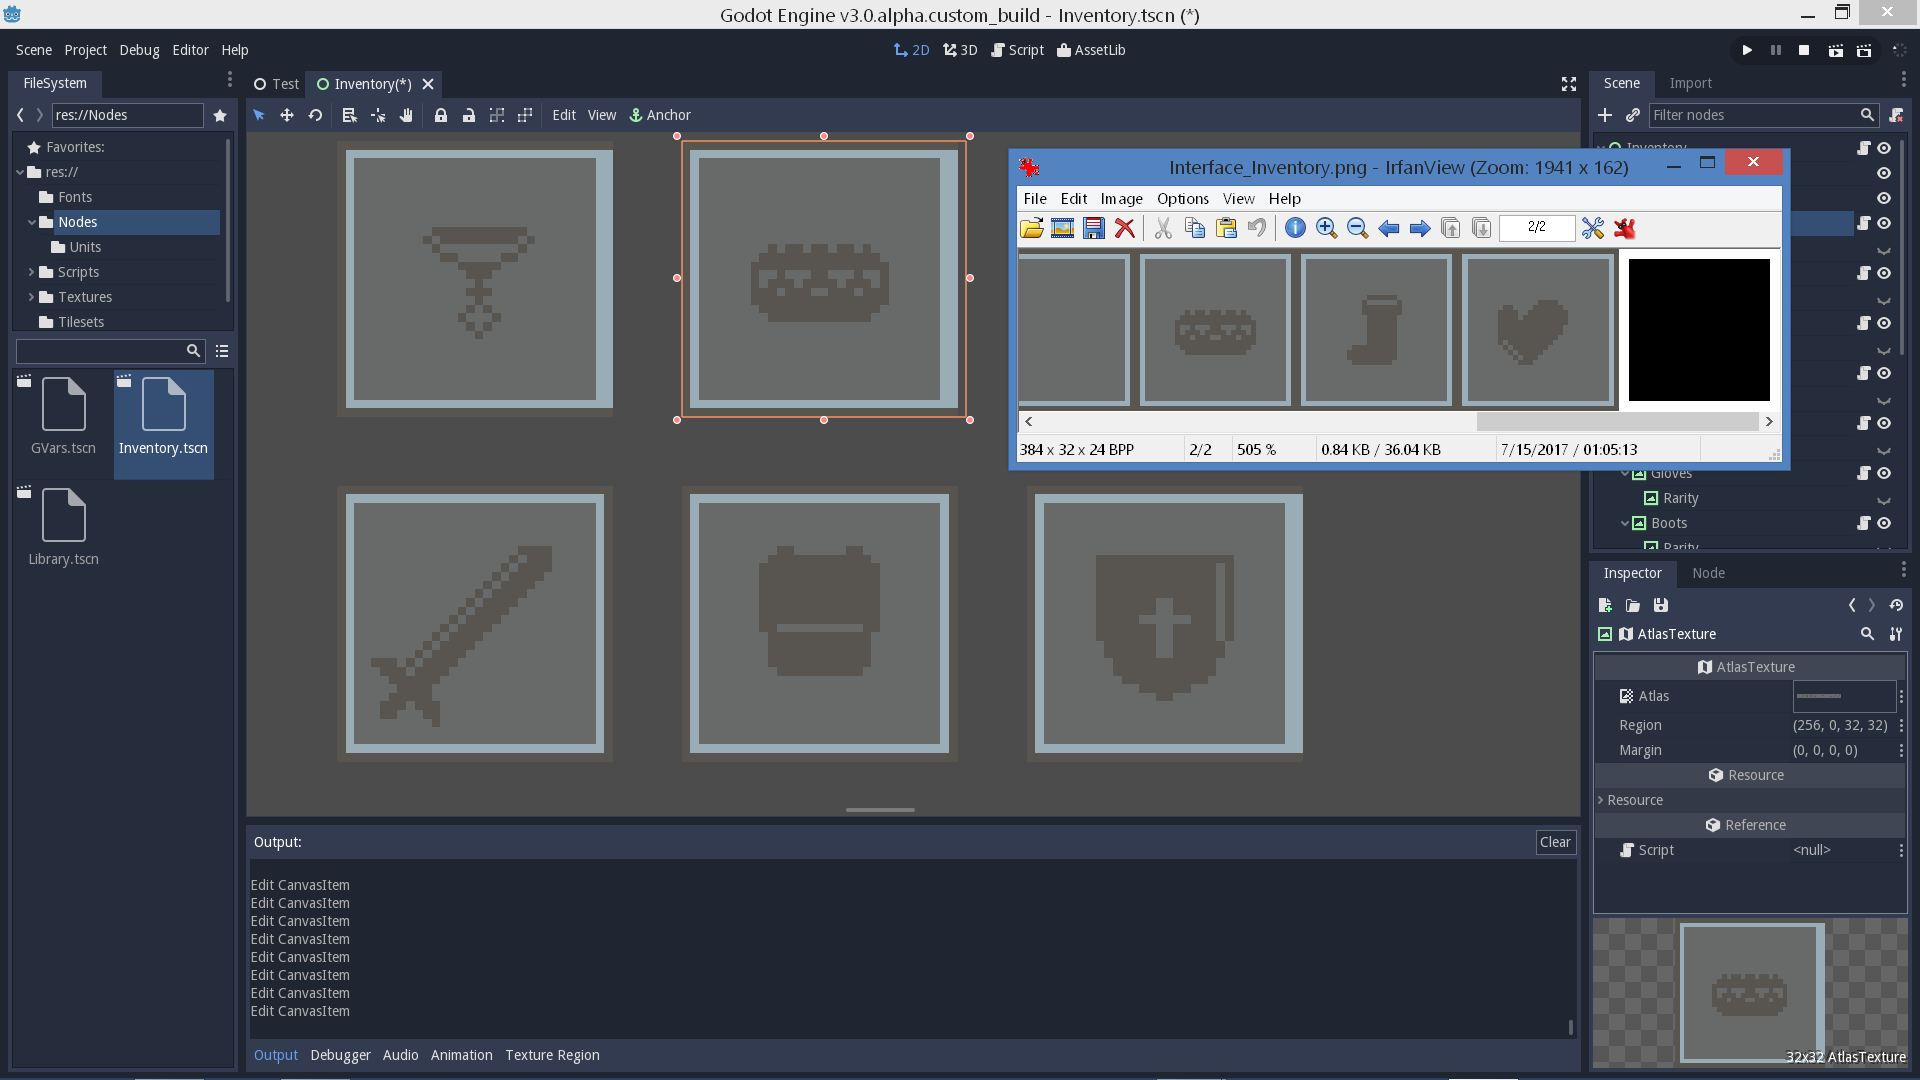Open the Image menu in IrfanView
This screenshot has height=1080, width=1920.
click(x=1121, y=198)
